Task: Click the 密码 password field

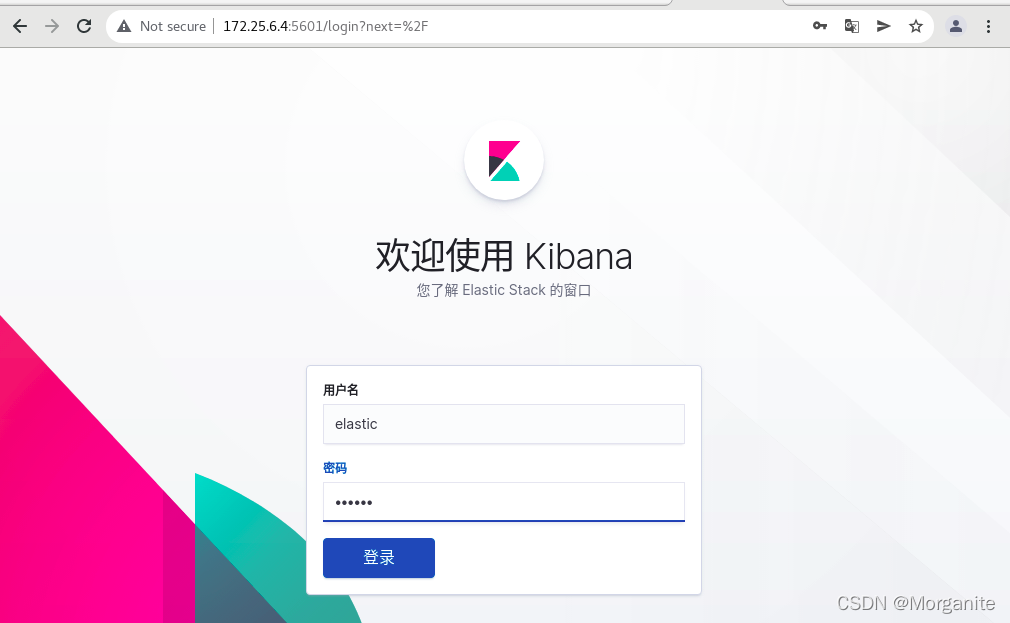Action: pyautogui.click(x=504, y=502)
